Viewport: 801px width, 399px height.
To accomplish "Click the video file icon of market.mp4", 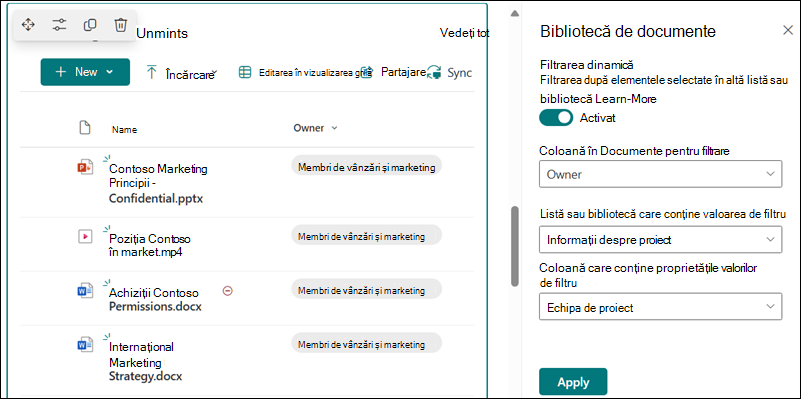I will (x=85, y=237).
